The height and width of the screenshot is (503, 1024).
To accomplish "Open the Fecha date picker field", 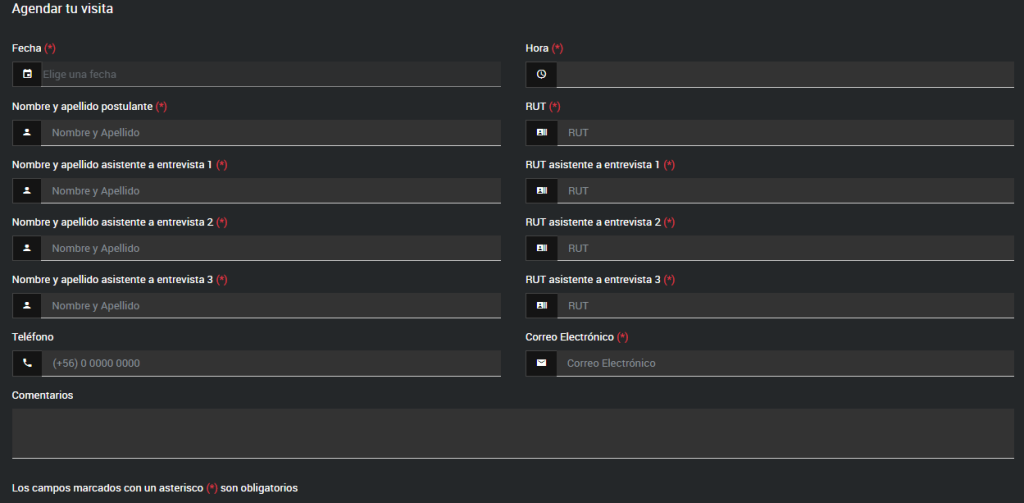I will tap(270, 74).
